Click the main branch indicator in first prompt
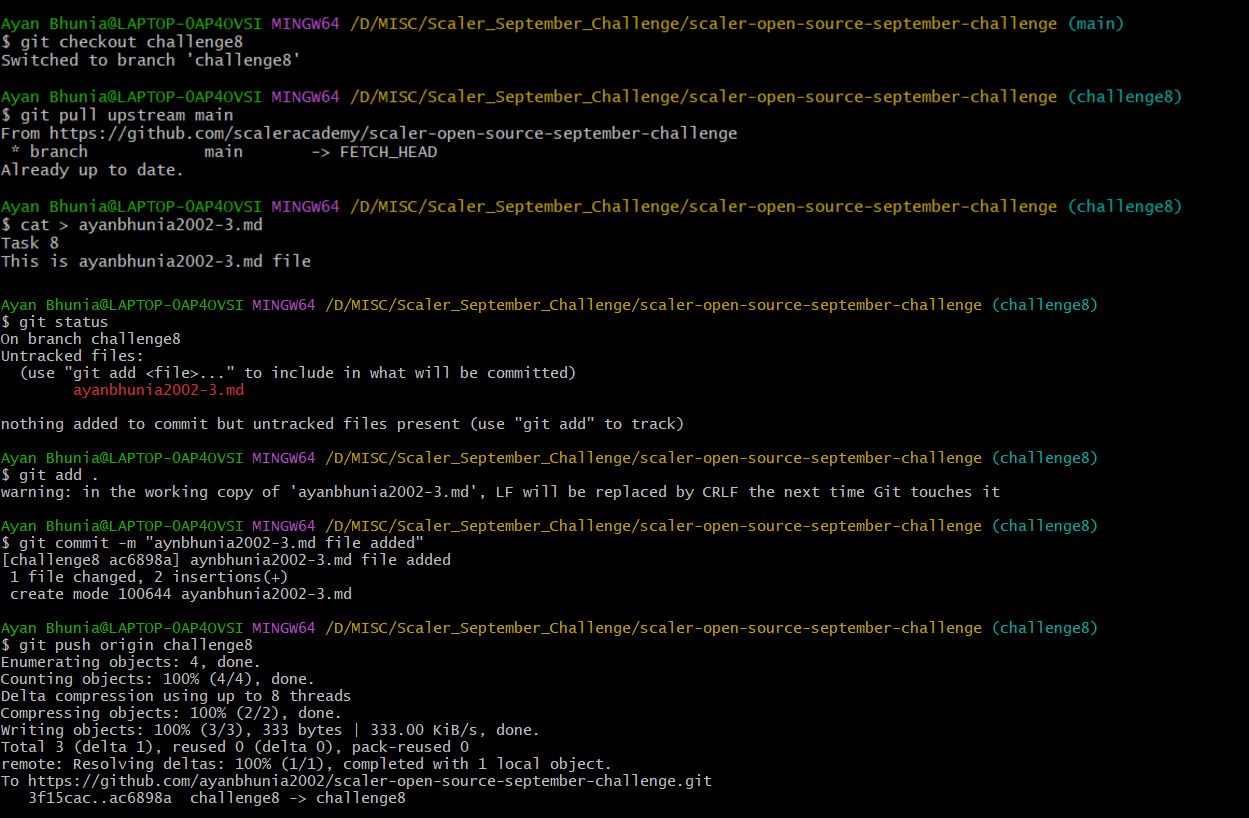The height and width of the screenshot is (818, 1249). (1095, 22)
